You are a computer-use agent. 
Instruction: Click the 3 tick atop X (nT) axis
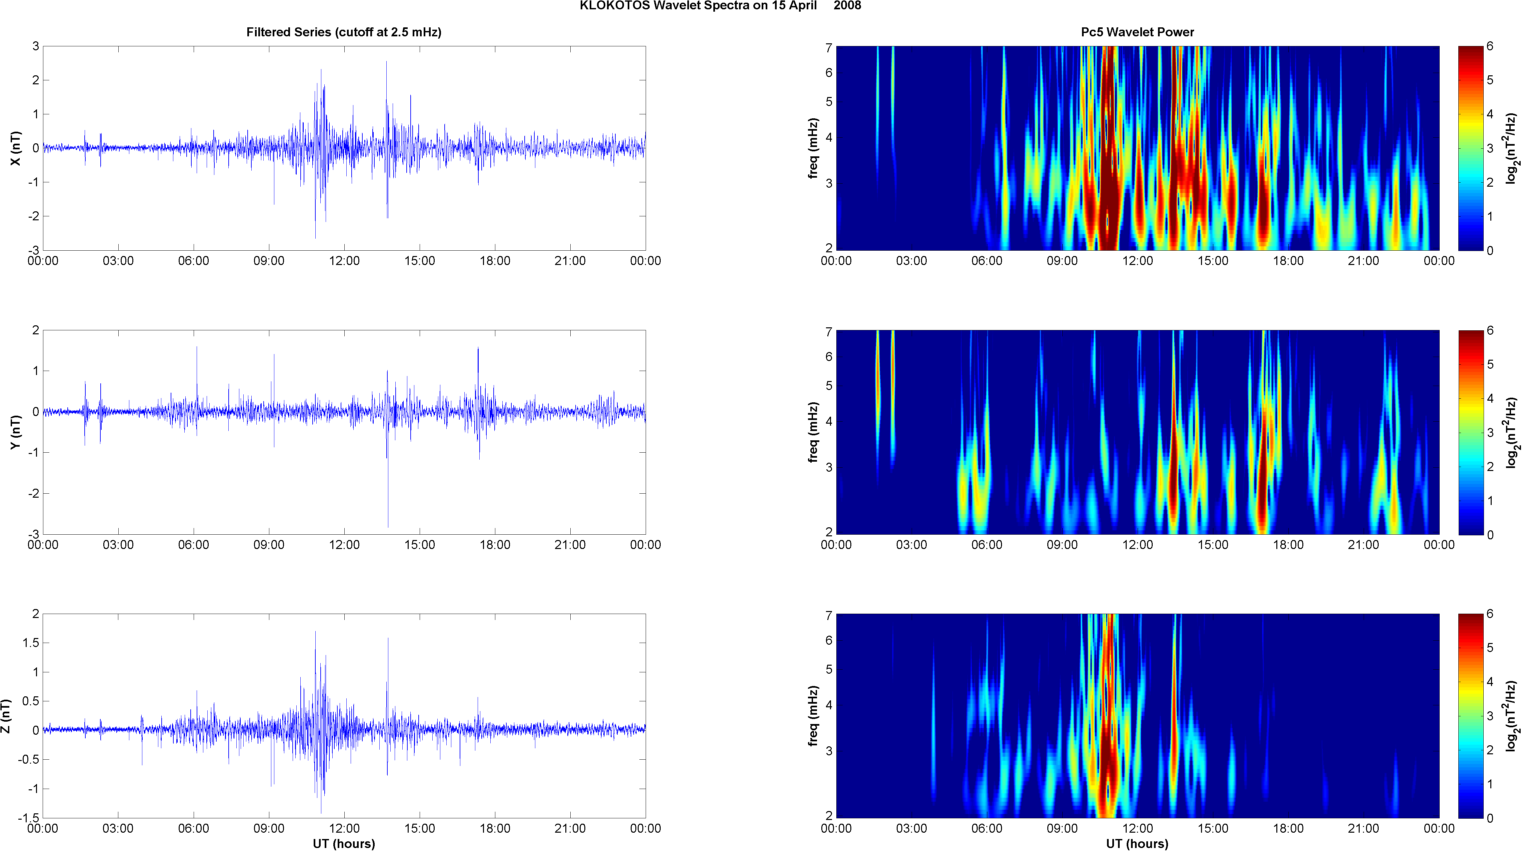pos(36,46)
